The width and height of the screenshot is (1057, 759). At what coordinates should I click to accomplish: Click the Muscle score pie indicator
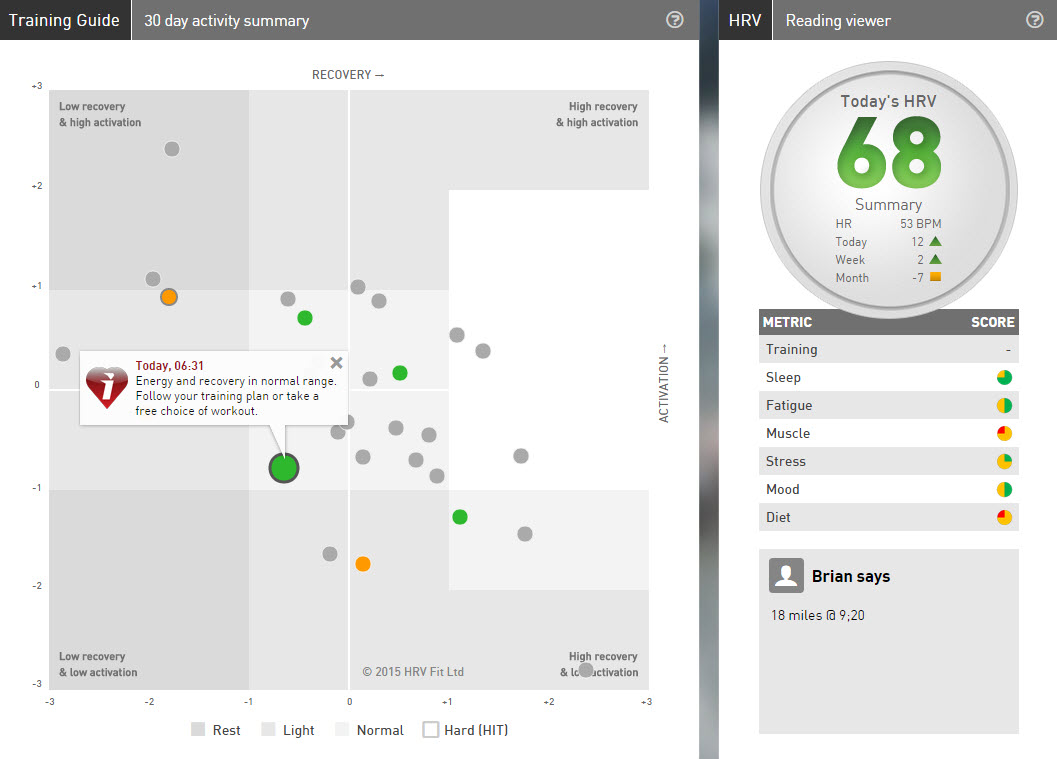tap(1004, 433)
